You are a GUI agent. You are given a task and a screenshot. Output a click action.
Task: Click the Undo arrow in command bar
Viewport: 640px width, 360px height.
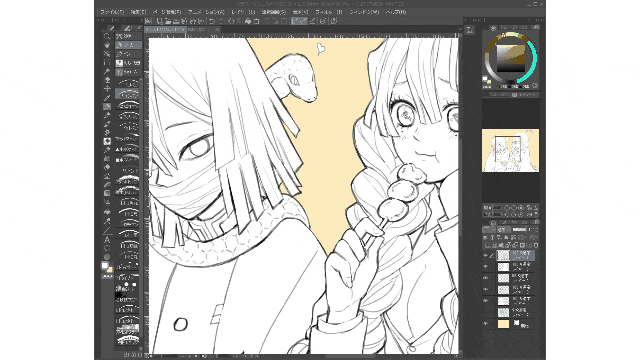[212, 21]
